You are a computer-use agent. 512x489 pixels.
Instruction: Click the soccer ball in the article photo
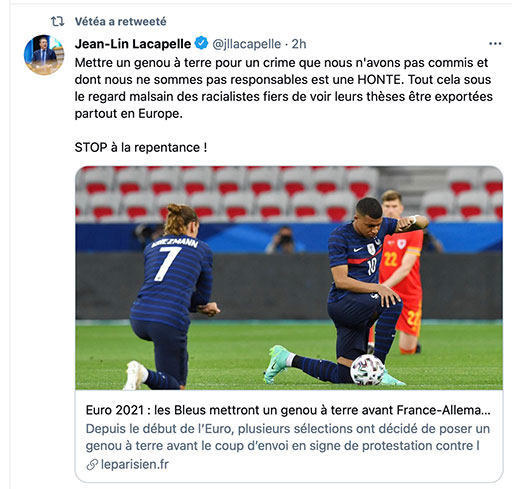pyautogui.click(x=367, y=370)
